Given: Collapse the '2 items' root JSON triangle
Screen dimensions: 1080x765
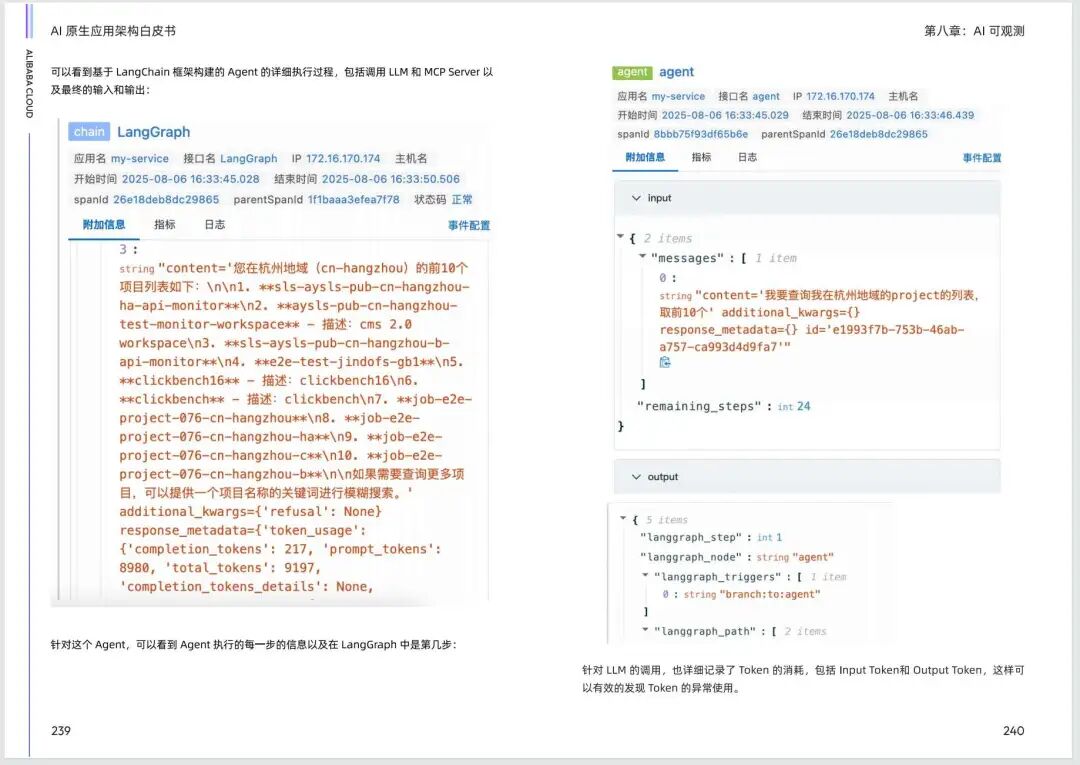Looking at the screenshot, I should point(621,237).
